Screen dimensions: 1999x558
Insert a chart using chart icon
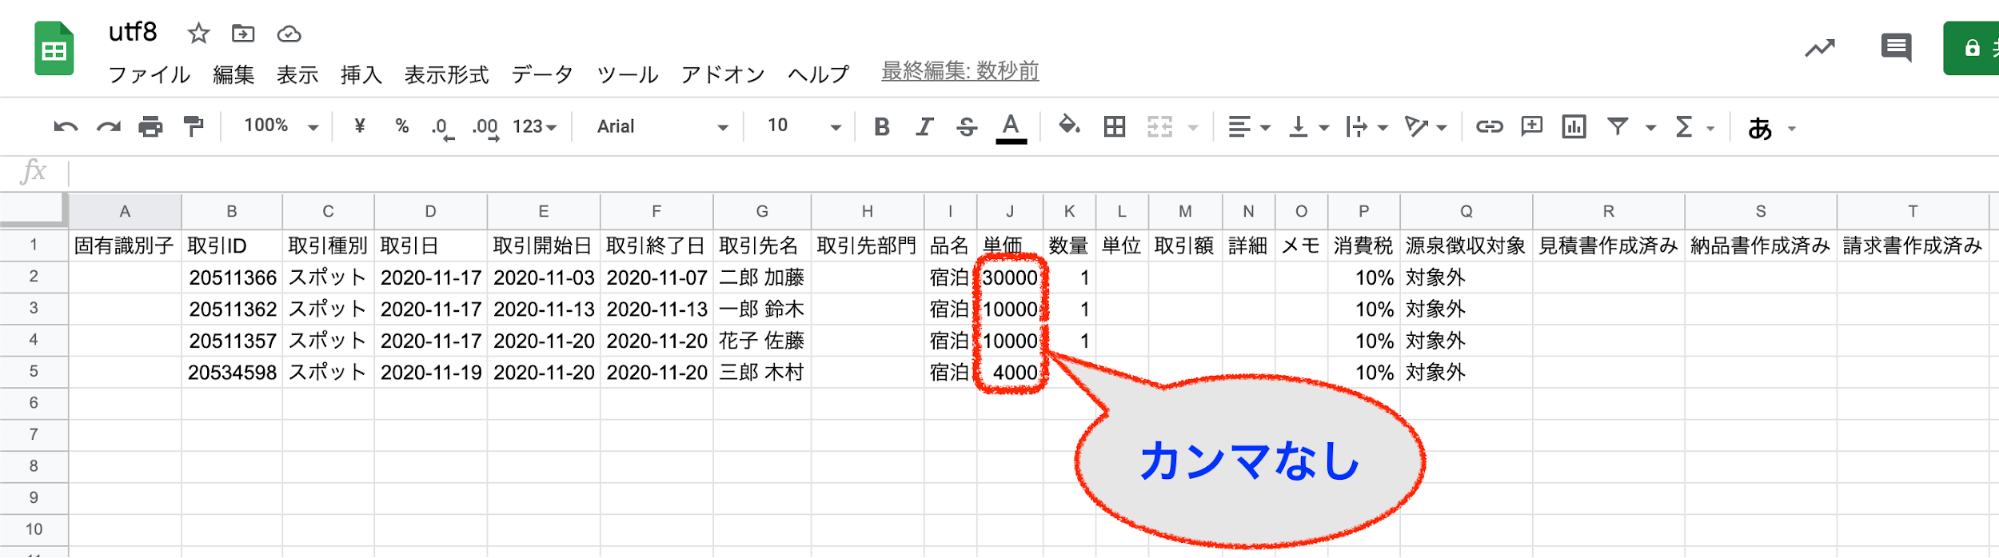(1574, 127)
